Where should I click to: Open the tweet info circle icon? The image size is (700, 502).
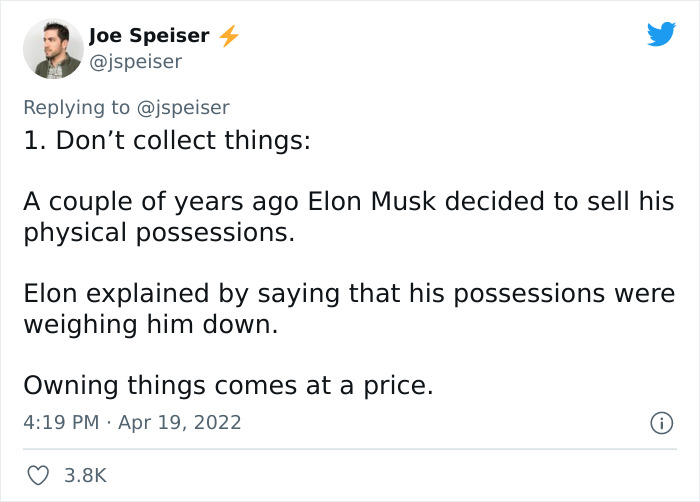tap(660, 423)
